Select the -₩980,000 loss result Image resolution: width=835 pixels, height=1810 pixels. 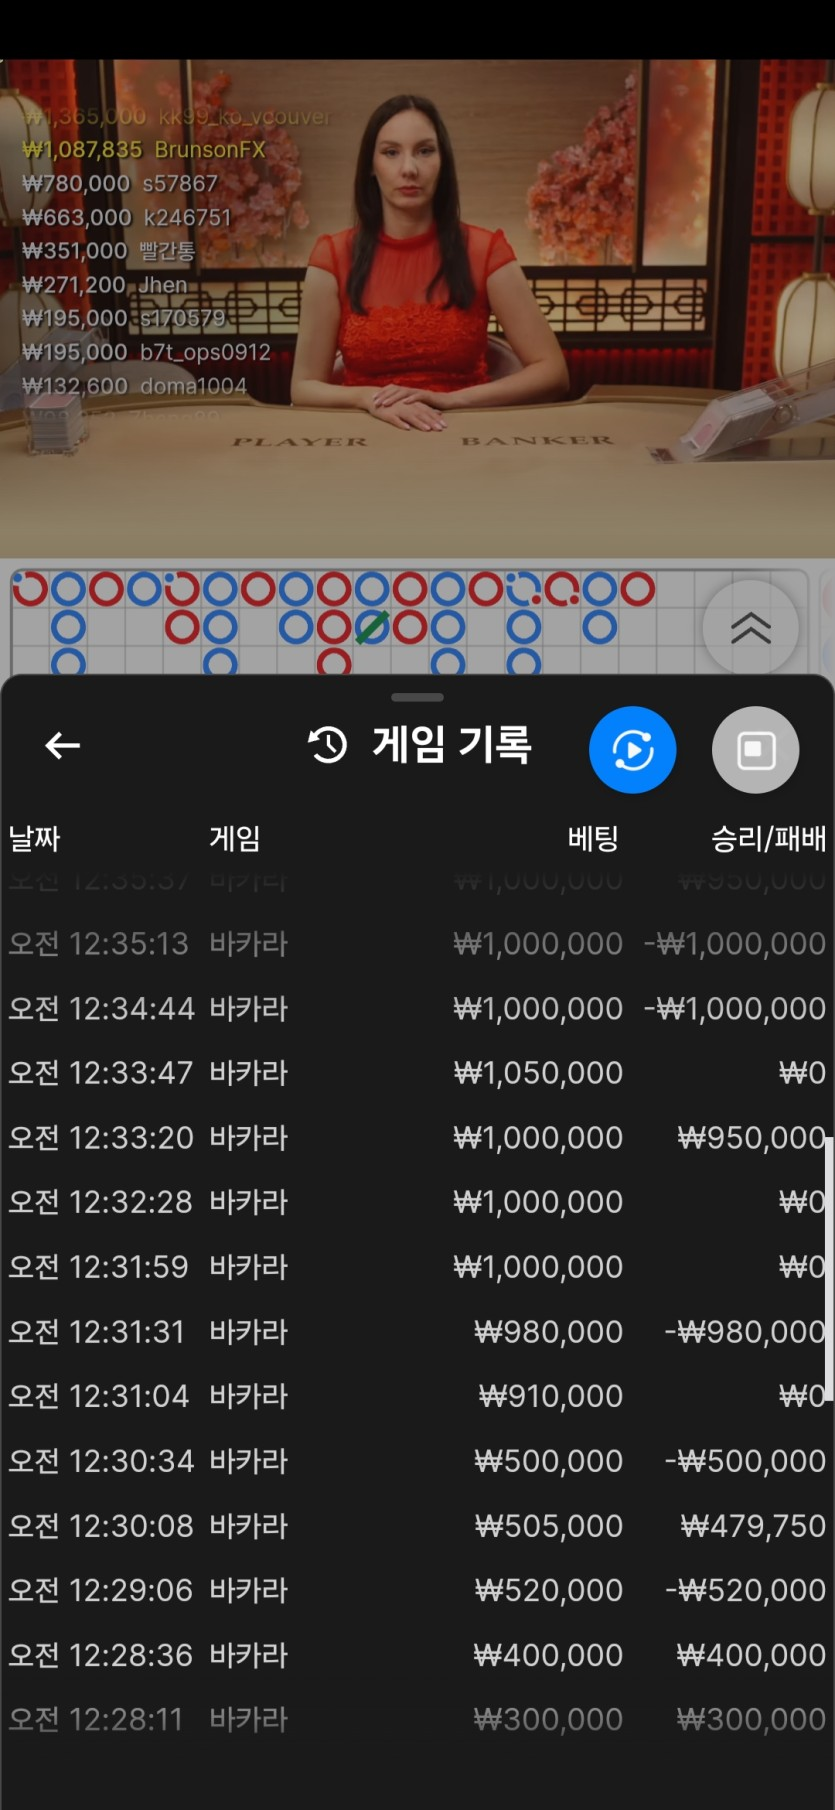745,1332
